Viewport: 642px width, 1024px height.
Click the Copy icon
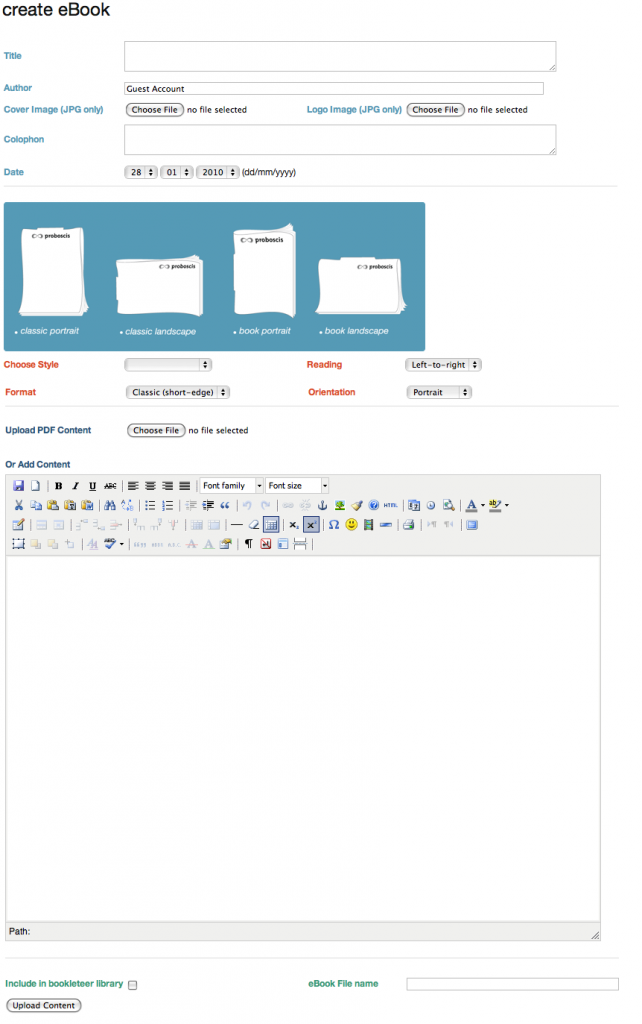[36, 505]
